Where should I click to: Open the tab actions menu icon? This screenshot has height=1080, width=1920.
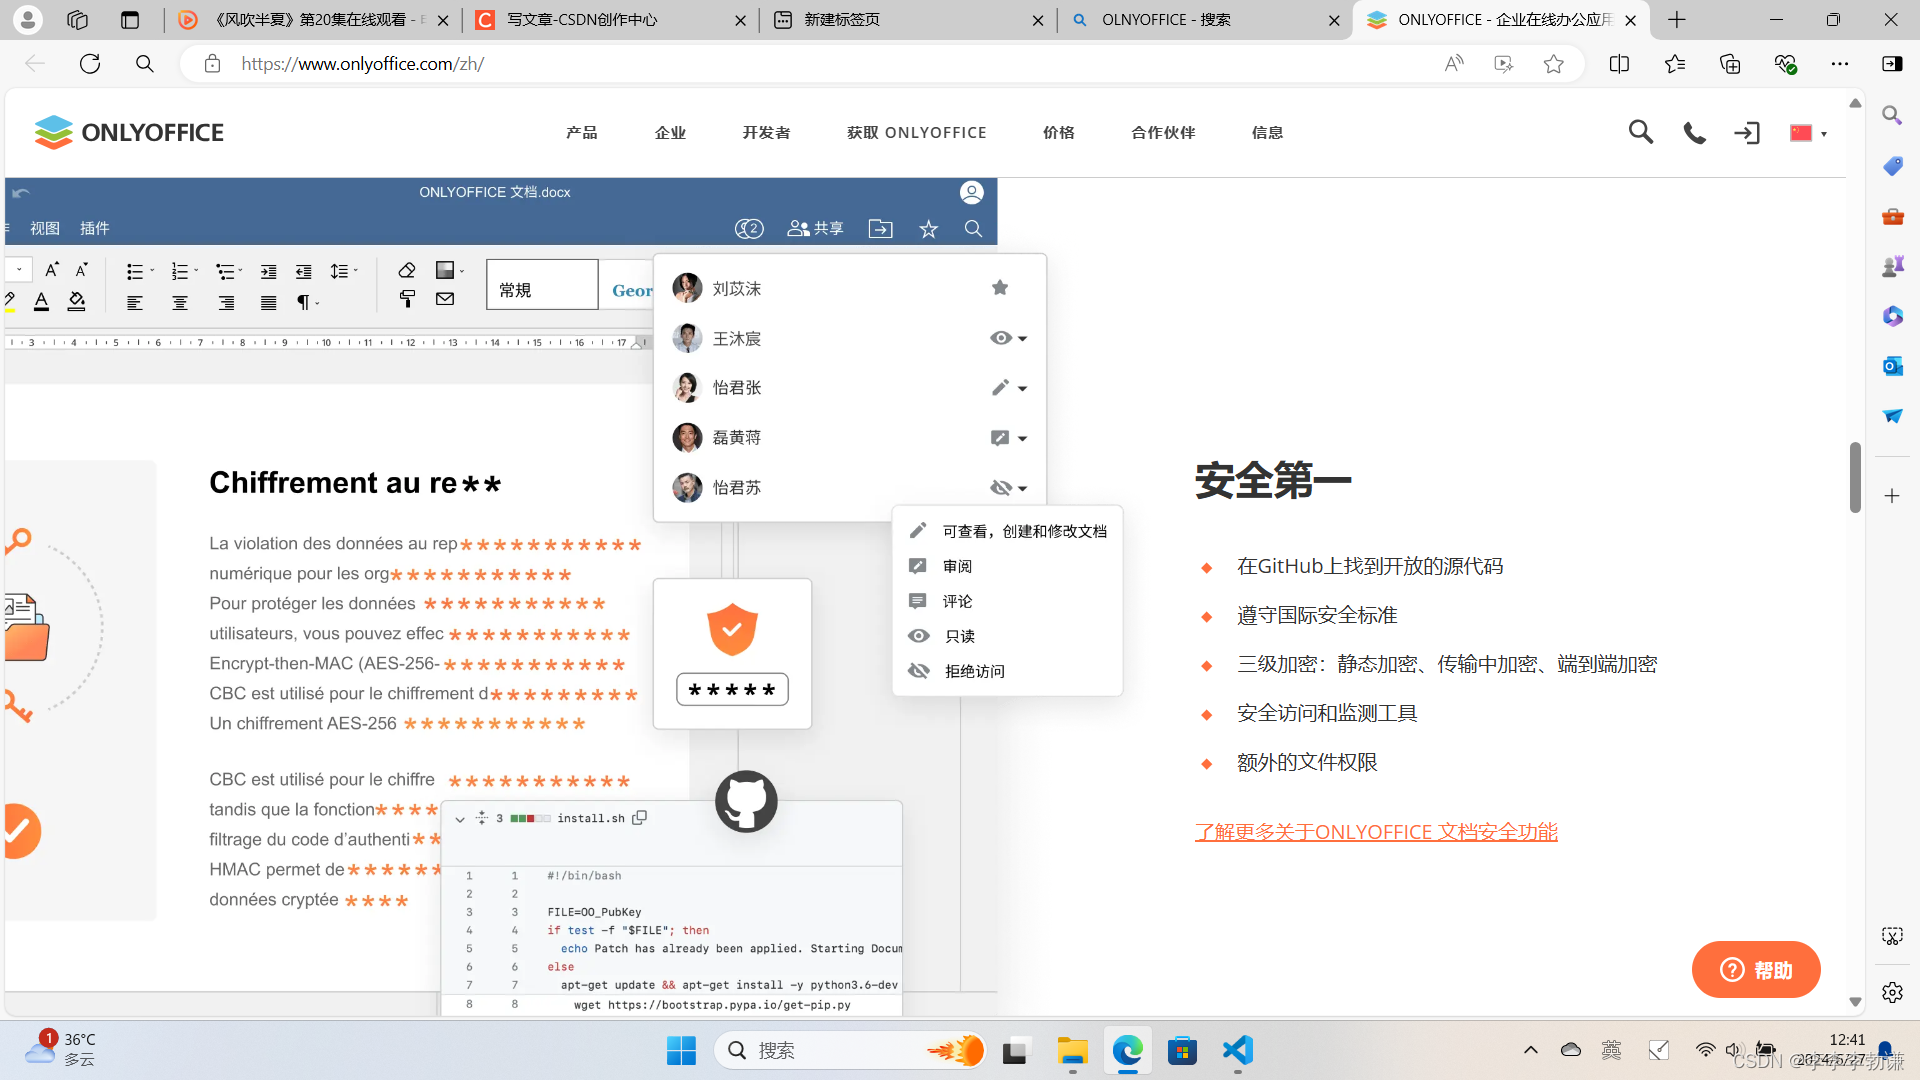[x=129, y=20]
